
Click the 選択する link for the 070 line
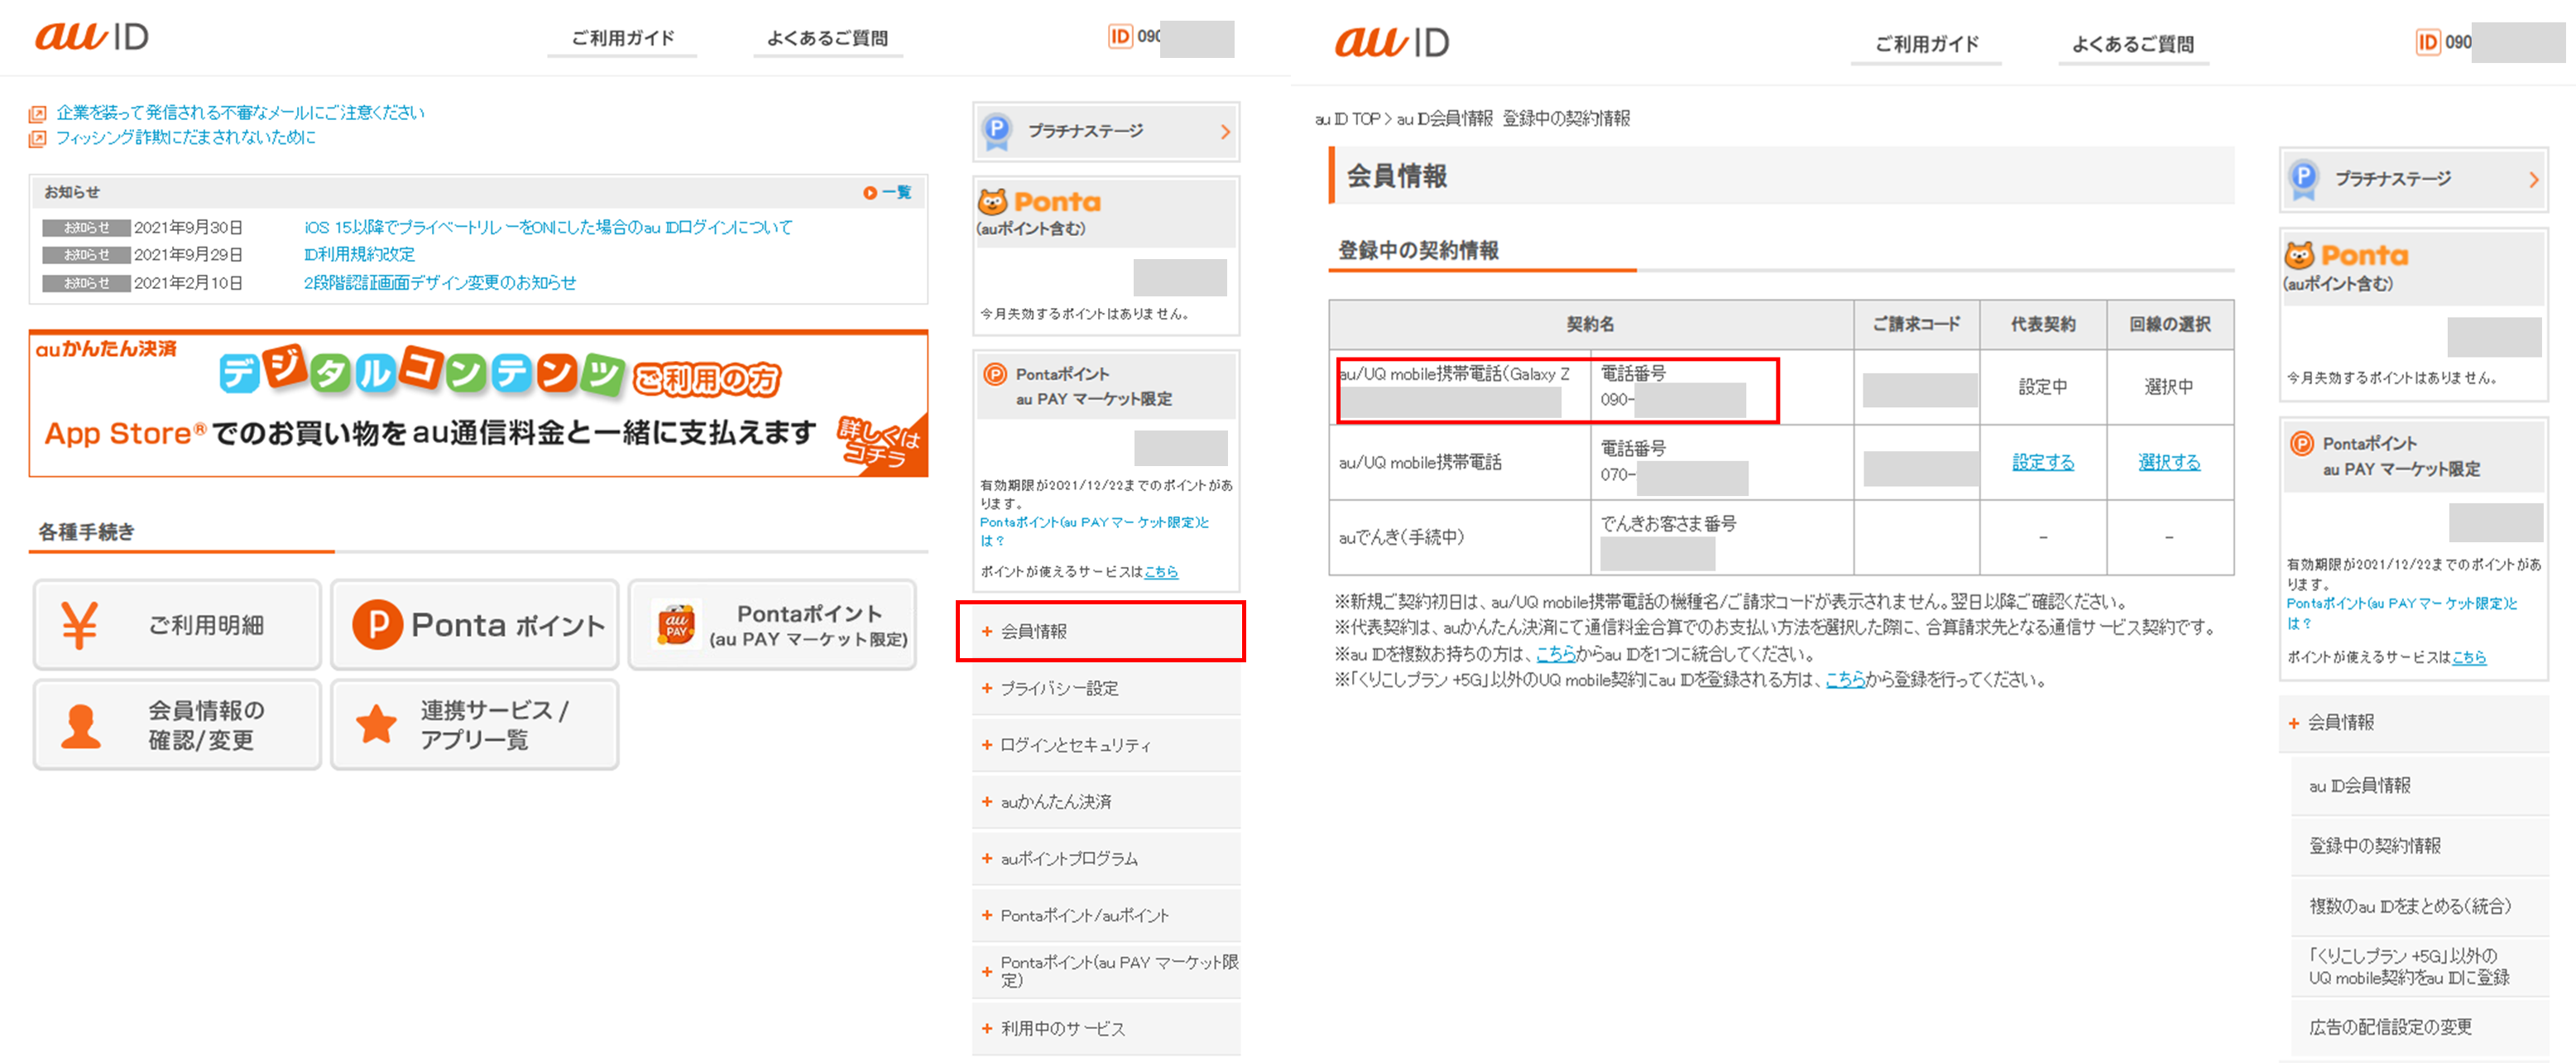click(2168, 462)
